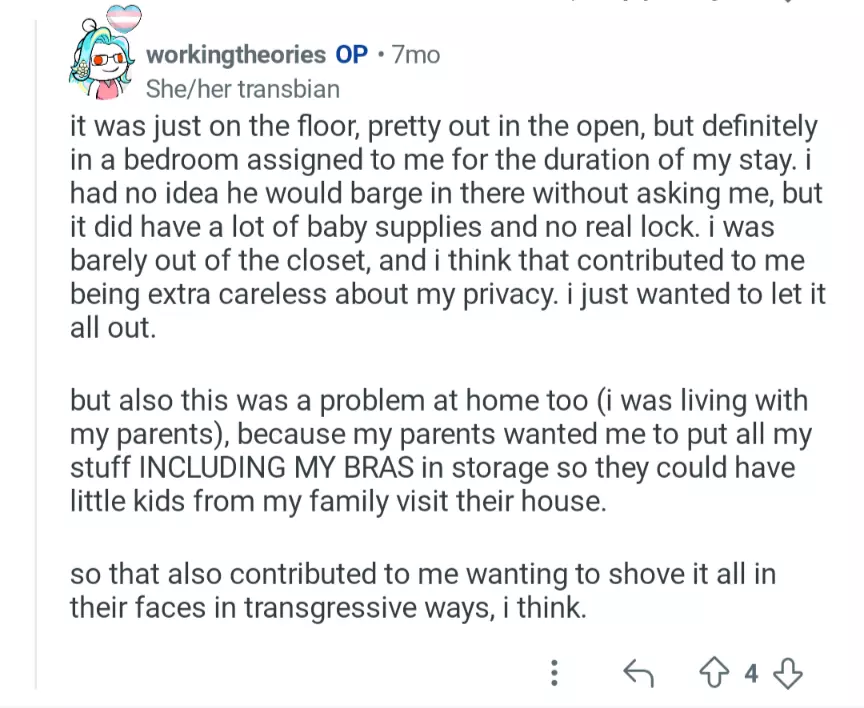Click the reply arrow icon
The height and width of the screenshot is (708, 864).
click(x=638, y=673)
